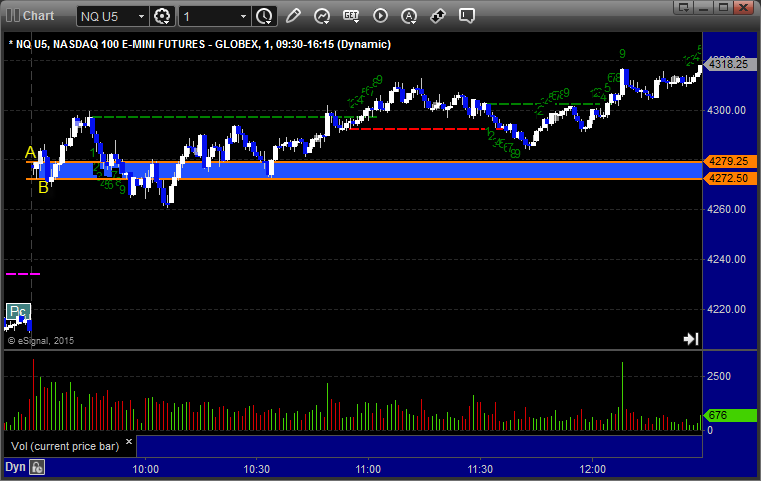Select the pencil drawing tool
The height and width of the screenshot is (481, 761).
tap(293, 16)
